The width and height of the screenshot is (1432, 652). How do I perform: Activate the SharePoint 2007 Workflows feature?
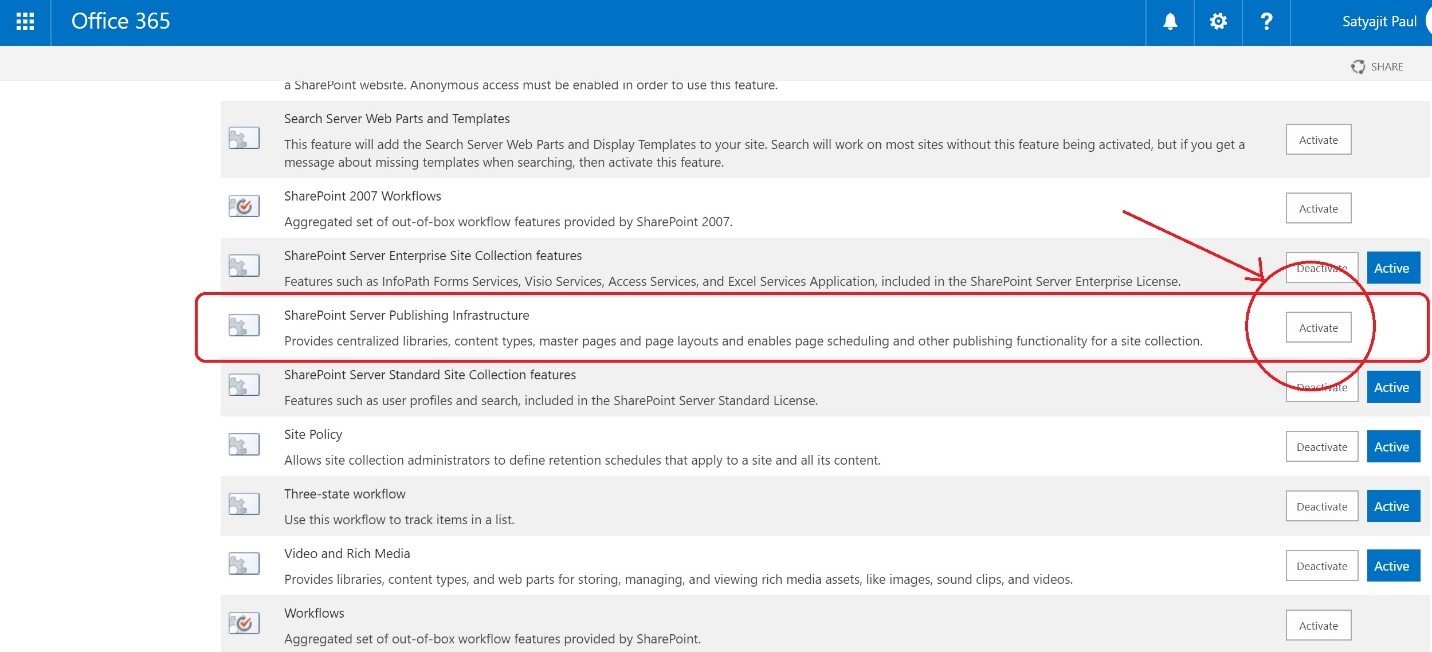click(x=1318, y=208)
